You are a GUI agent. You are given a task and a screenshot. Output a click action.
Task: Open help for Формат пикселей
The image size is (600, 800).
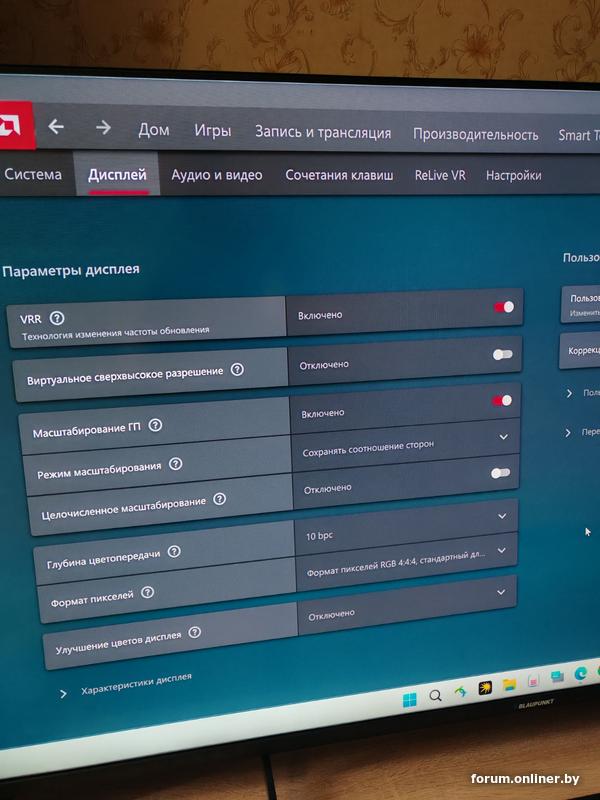click(147, 592)
